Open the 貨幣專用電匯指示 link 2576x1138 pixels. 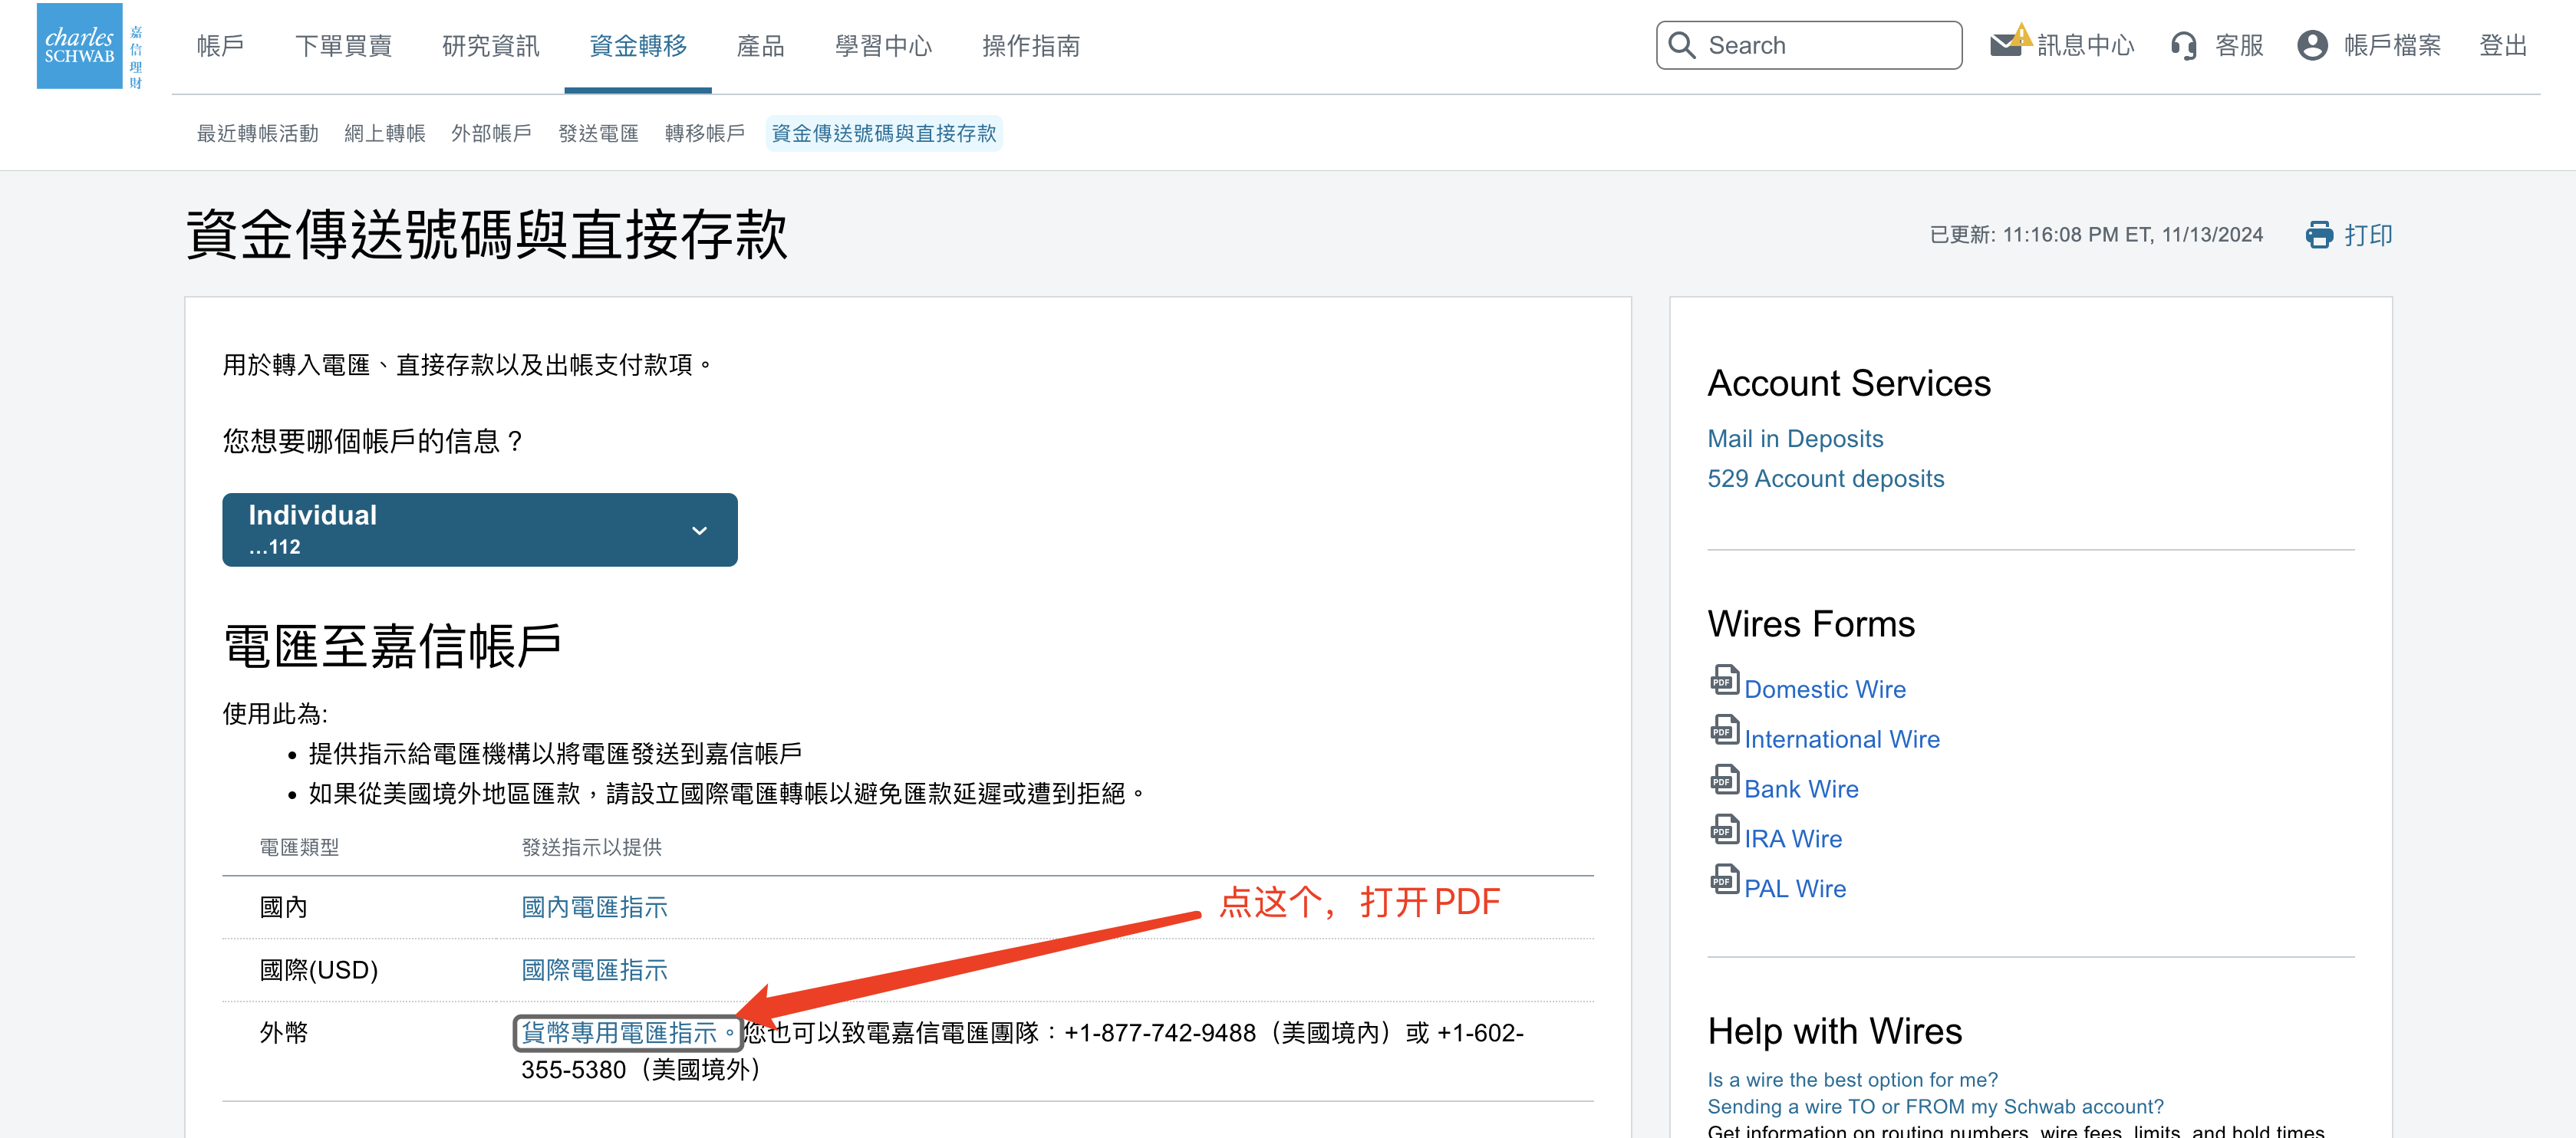tap(620, 1033)
